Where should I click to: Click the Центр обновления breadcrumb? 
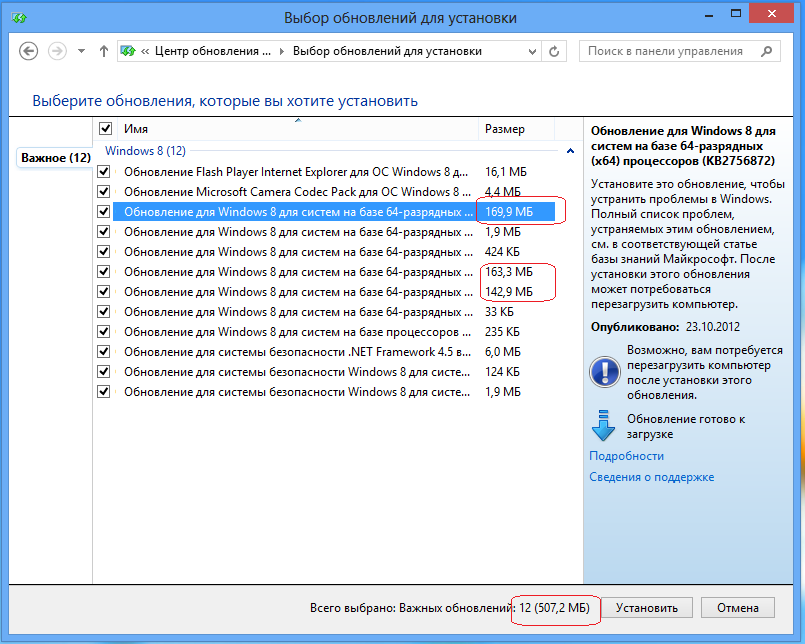pyautogui.click(x=213, y=51)
